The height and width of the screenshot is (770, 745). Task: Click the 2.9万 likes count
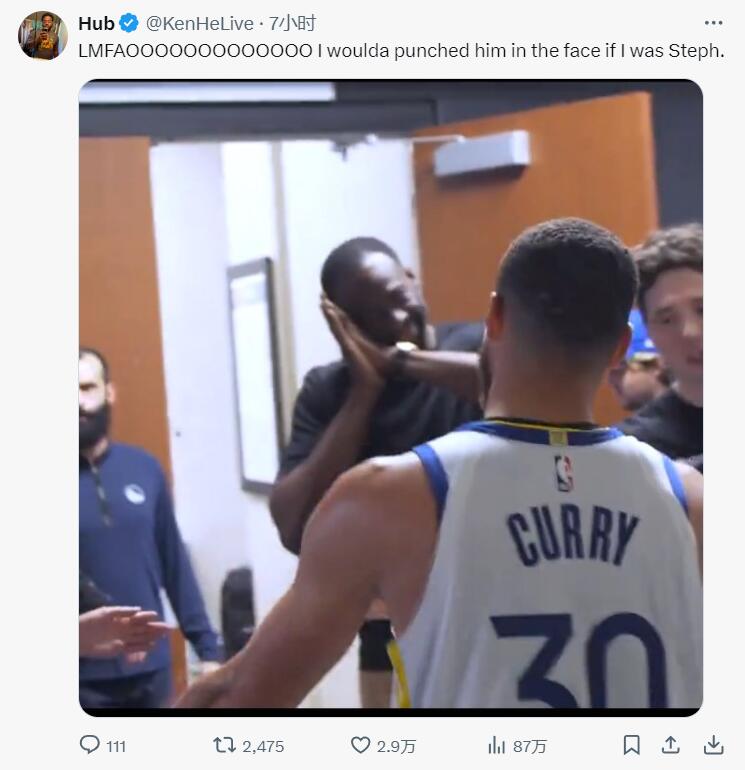coord(397,746)
